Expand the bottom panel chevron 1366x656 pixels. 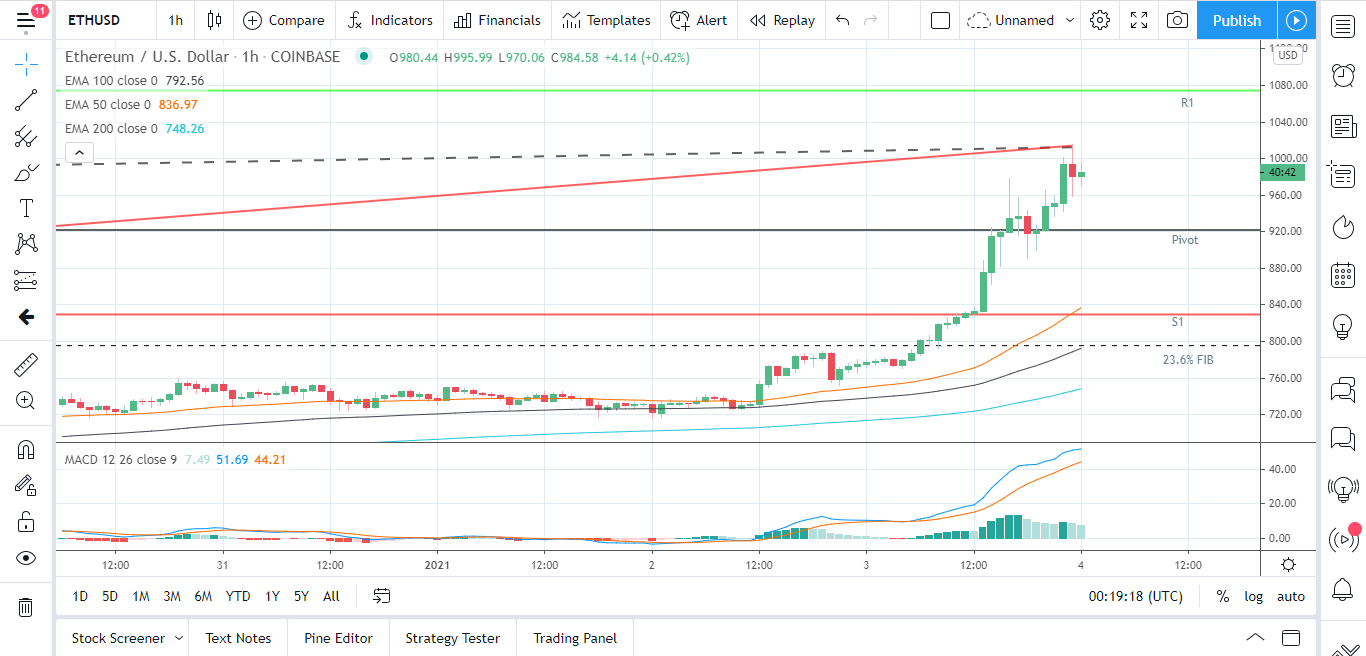click(1255, 638)
